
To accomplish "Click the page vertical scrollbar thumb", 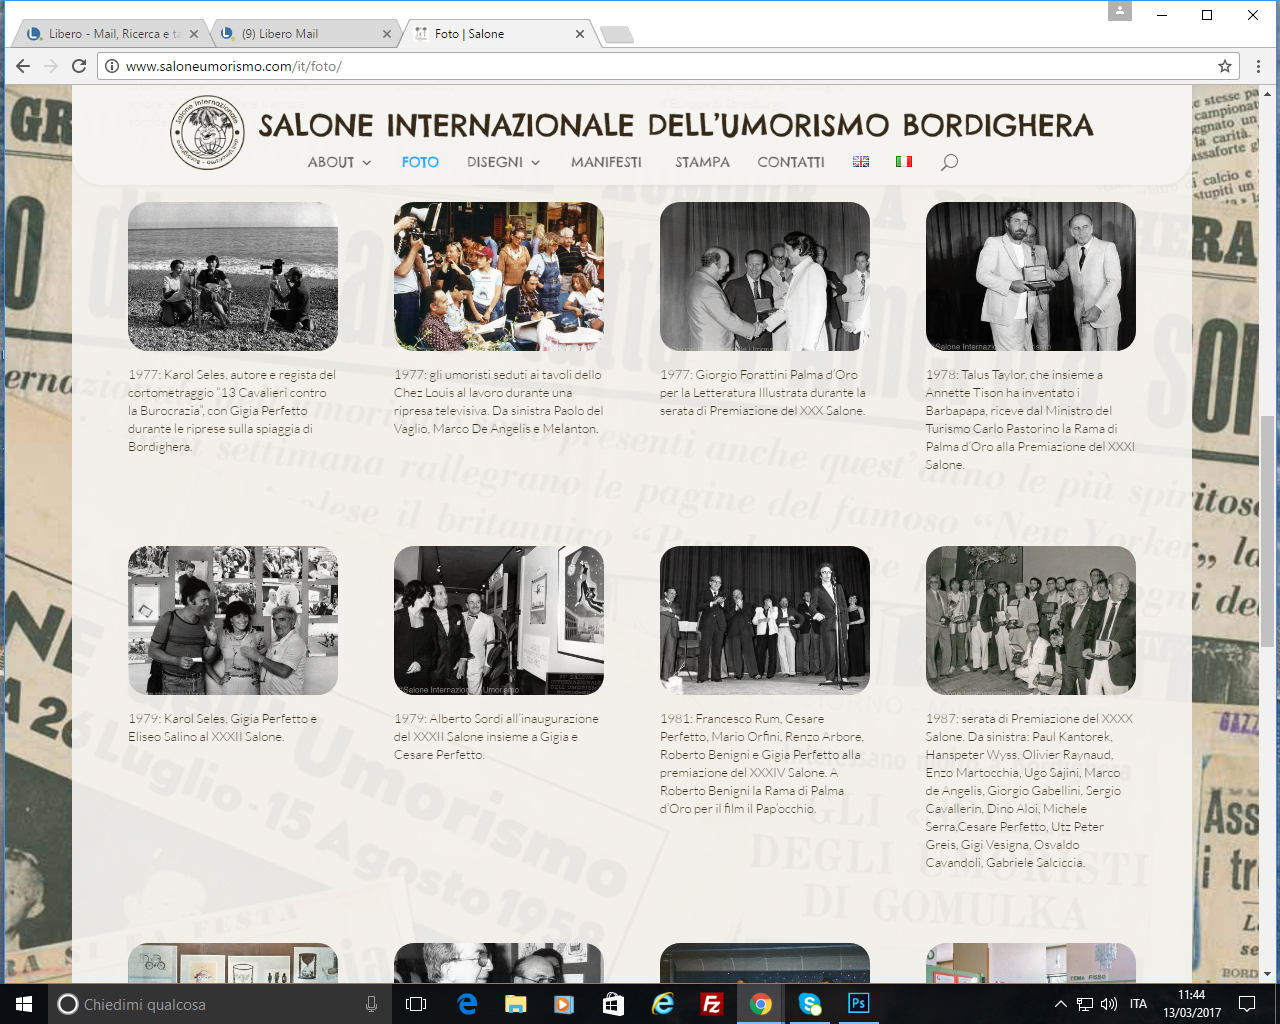I will pos(1268,530).
